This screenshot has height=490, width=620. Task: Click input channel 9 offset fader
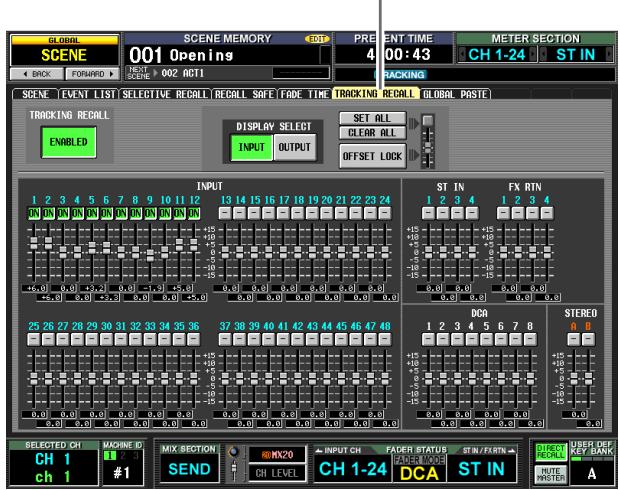[x=150, y=255]
